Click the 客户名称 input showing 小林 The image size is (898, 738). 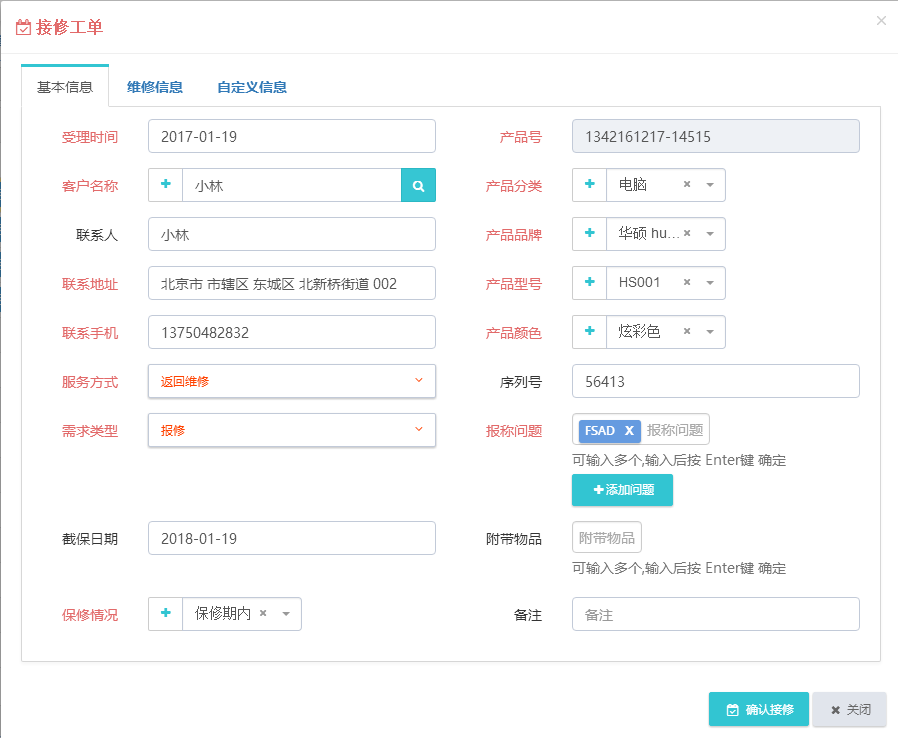click(x=292, y=185)
